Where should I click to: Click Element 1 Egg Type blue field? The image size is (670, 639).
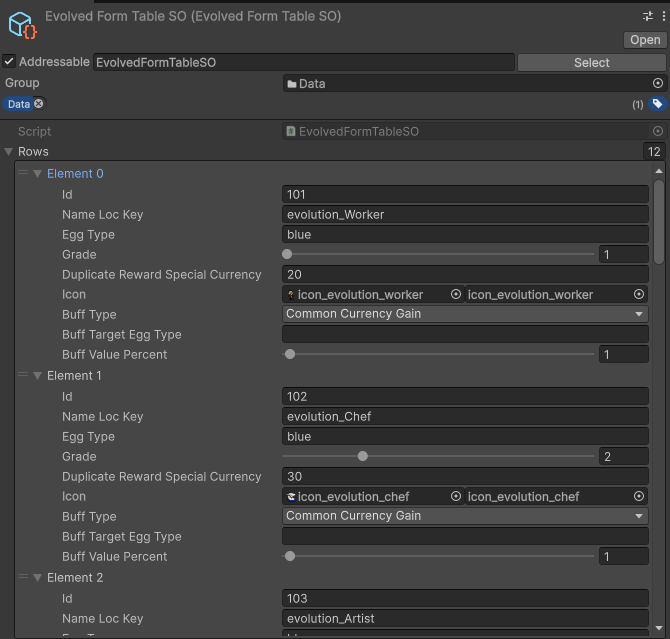click(465, 436)
